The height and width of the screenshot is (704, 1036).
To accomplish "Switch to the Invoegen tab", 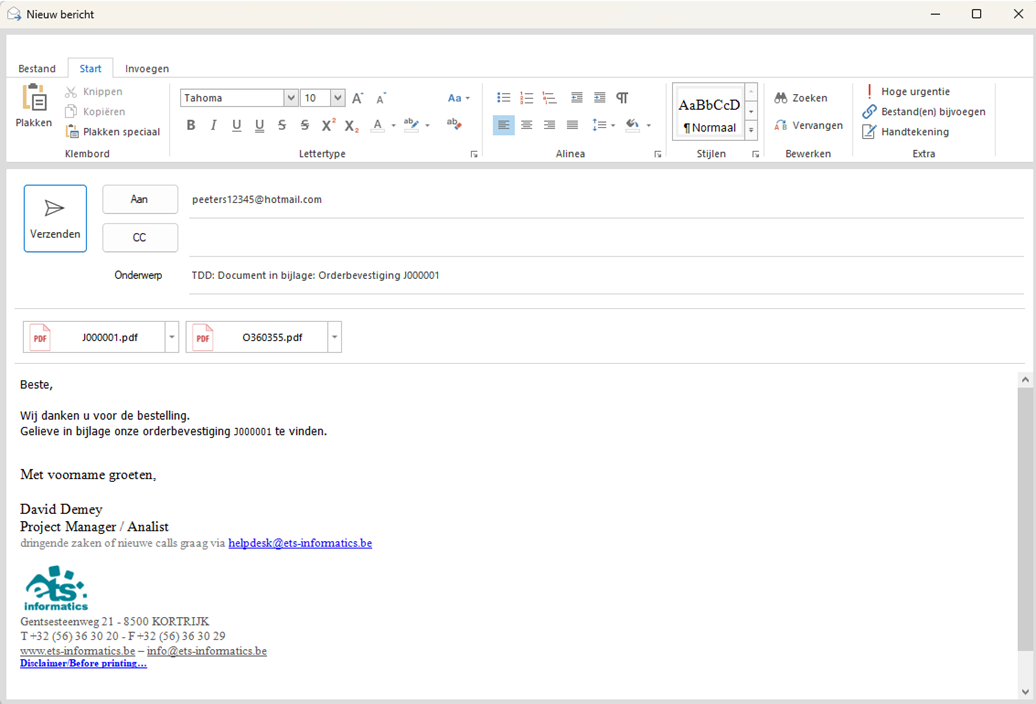I will [147, 69].
